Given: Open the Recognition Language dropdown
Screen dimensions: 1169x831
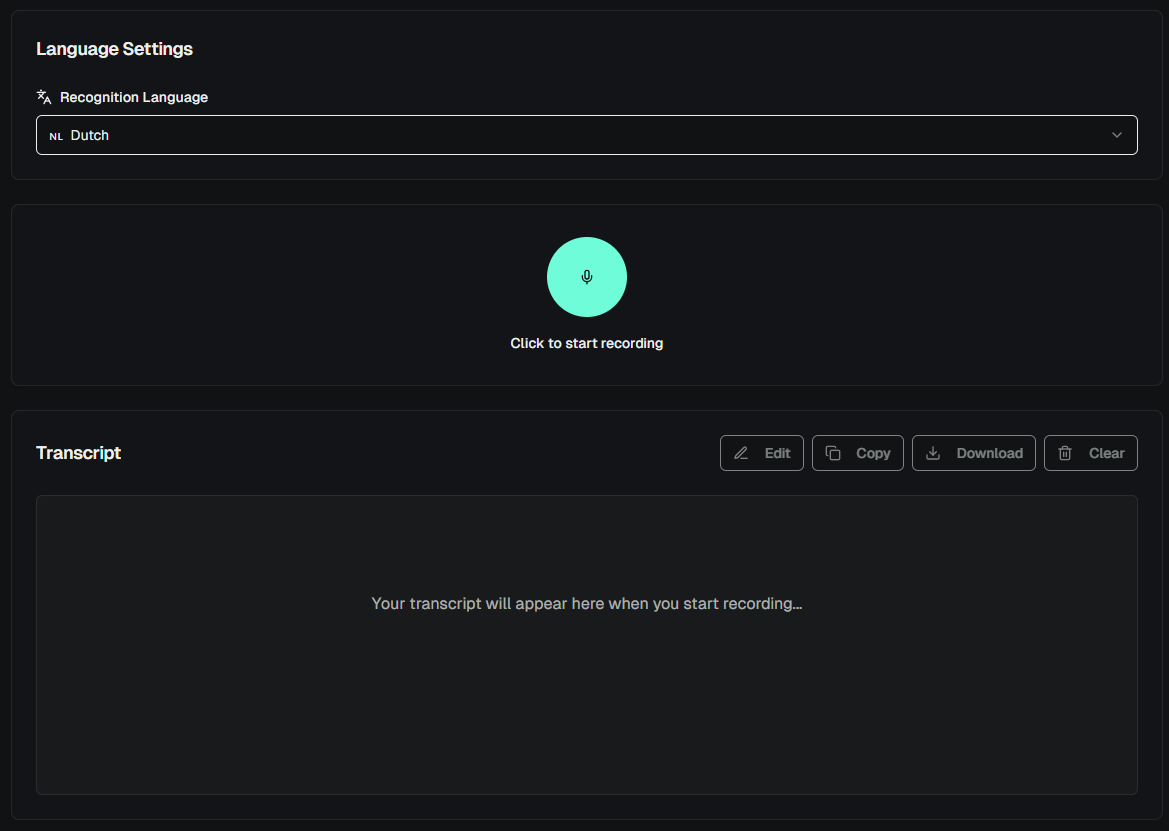Looking at the screenshot, I should click(586, 135).
